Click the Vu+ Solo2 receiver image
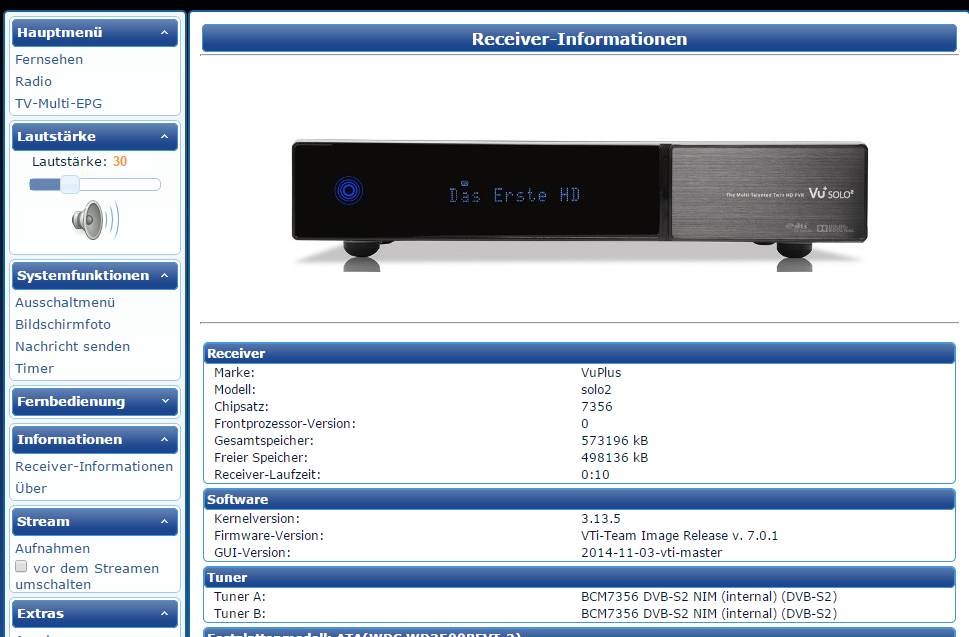 (579, 205)
